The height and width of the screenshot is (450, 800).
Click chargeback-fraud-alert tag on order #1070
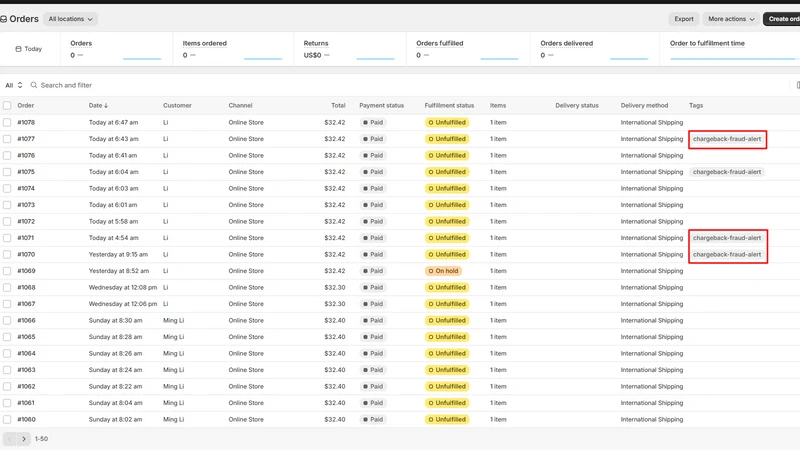pyautogui.click(x=727, y=254)
